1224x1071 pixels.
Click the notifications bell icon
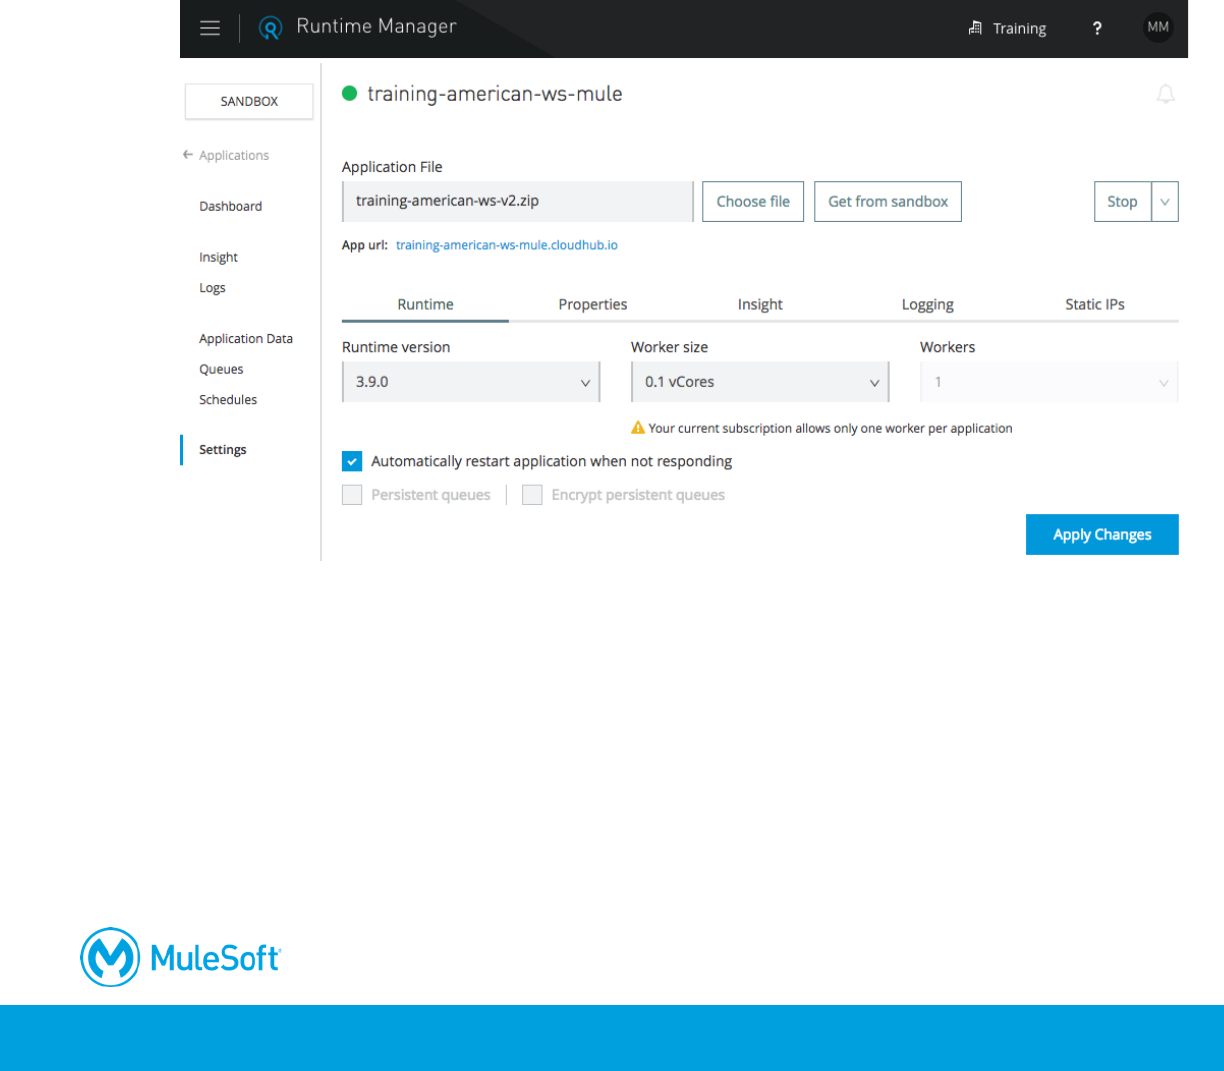pyautogui.click(x=1166, y=94)
